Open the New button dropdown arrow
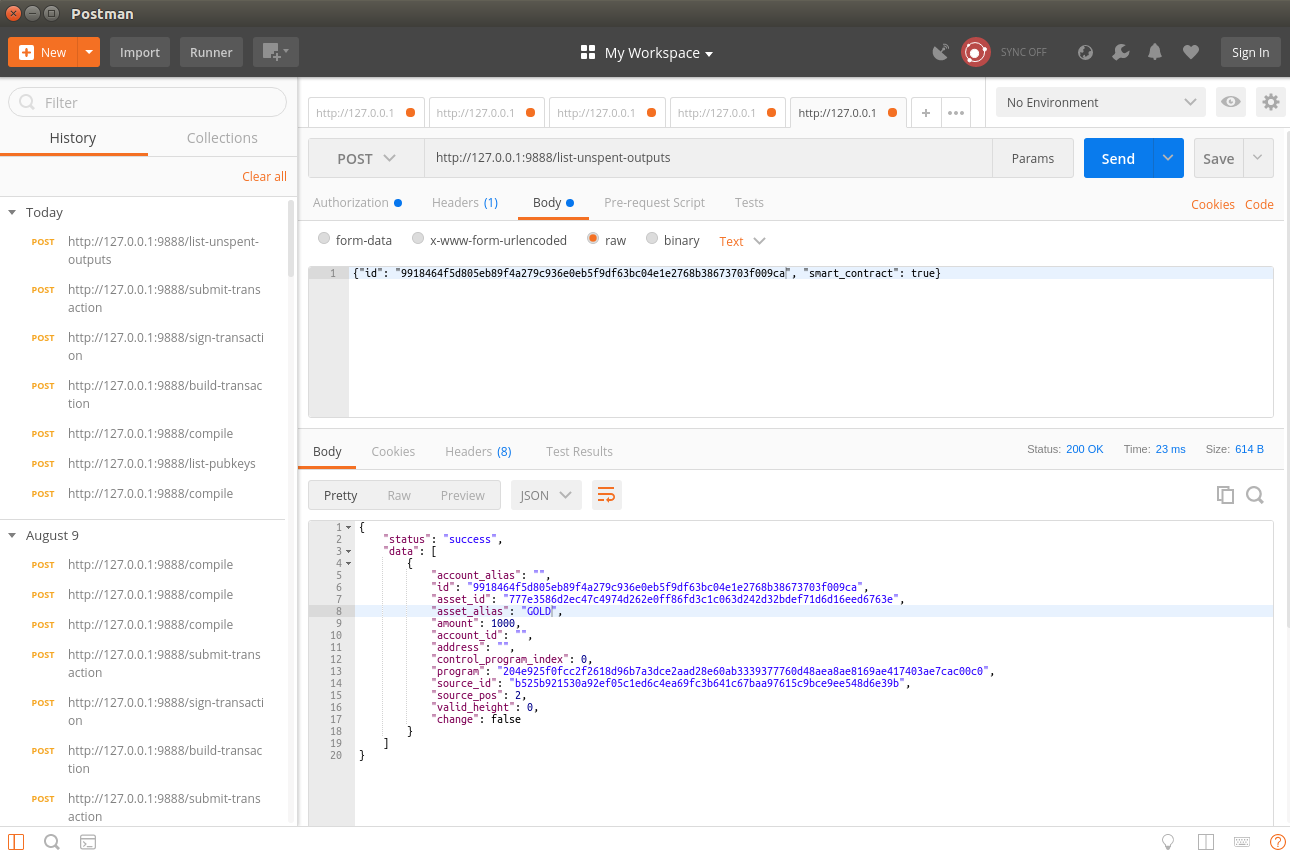1290x857 pixels. (89, 52)
